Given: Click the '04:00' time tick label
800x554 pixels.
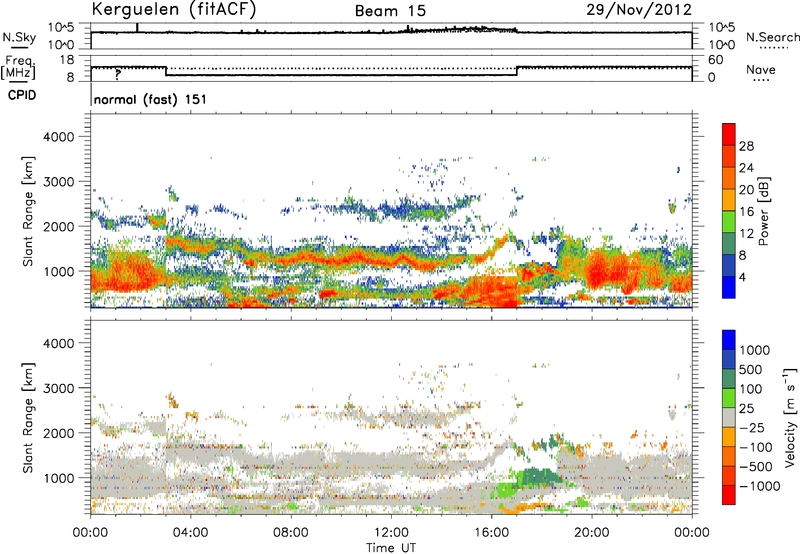Looking at the screenshot, I should pyautogui.click(x=190, y=533).
